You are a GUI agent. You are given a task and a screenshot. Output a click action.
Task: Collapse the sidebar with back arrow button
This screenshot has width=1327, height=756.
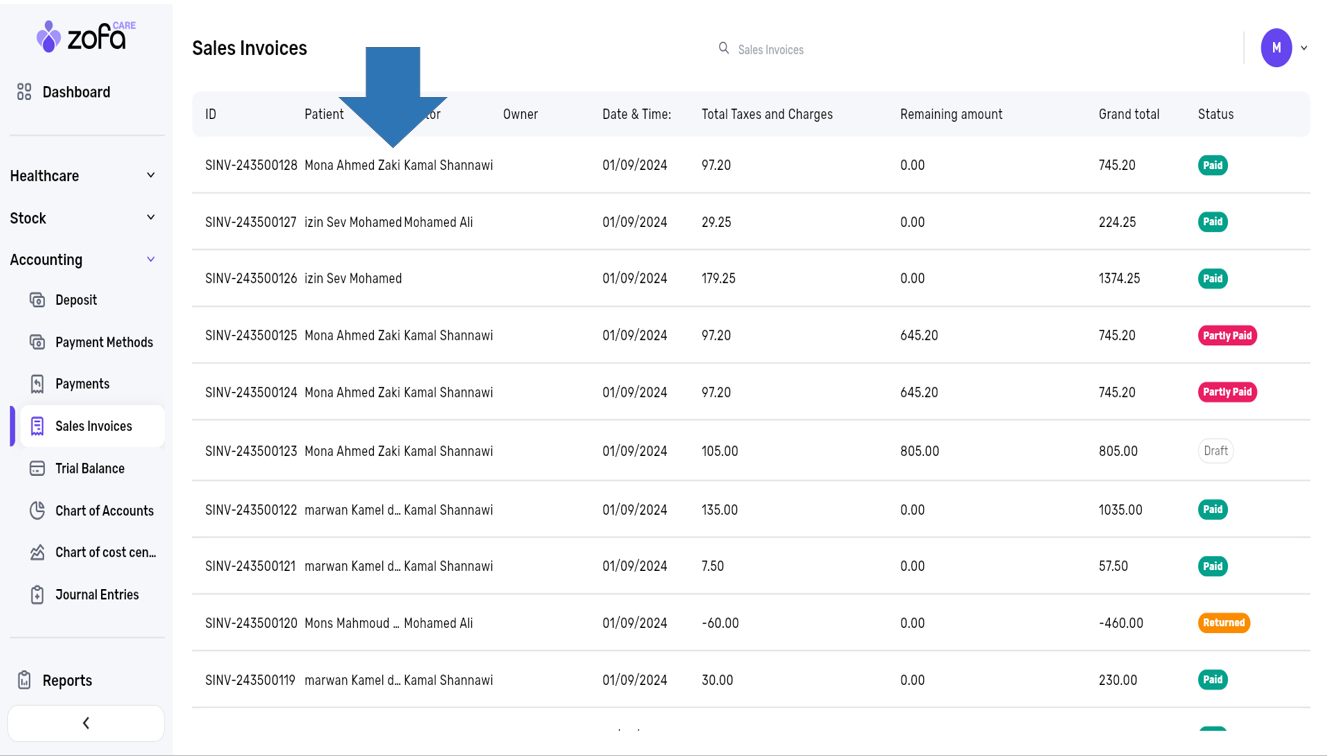tap(86, 723)
